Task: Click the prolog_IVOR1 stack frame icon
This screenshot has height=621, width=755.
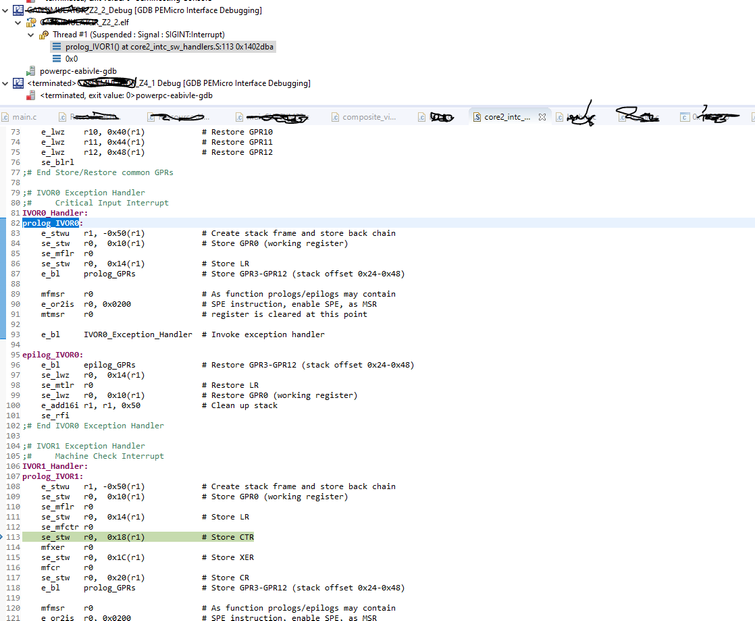Action: [x=57, y=47]
